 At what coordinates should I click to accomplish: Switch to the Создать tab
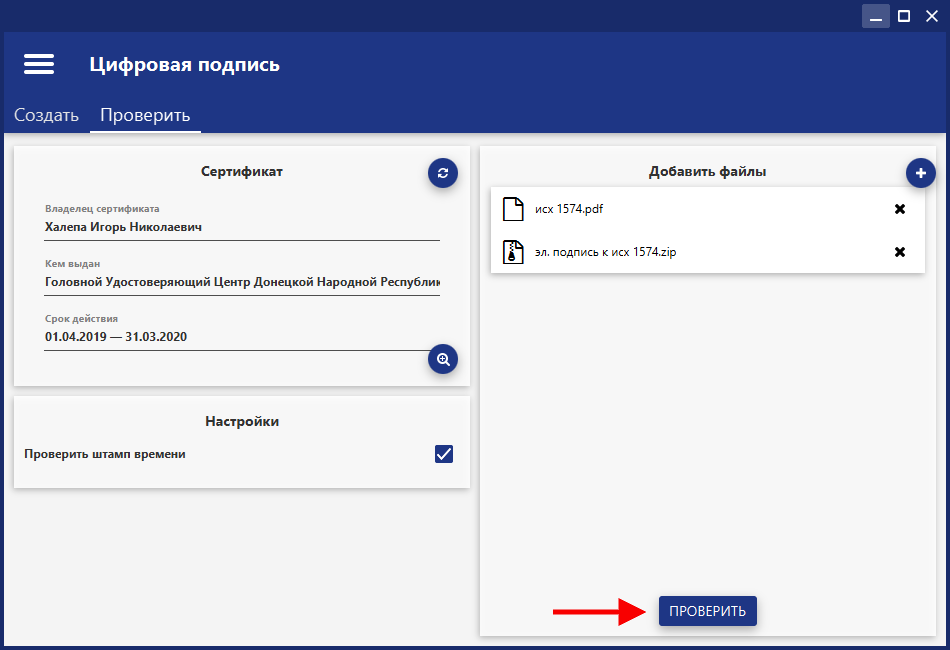click(x=46, y=115)
